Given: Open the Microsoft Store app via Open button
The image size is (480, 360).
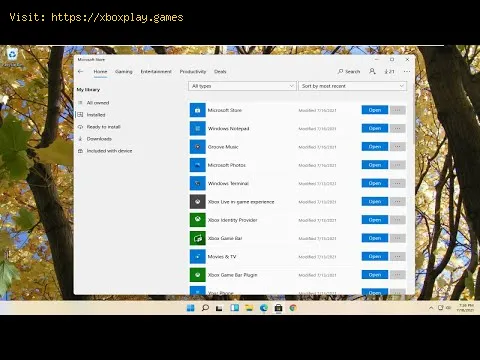Looking at the screenshot, I should [x=375, y=110].
